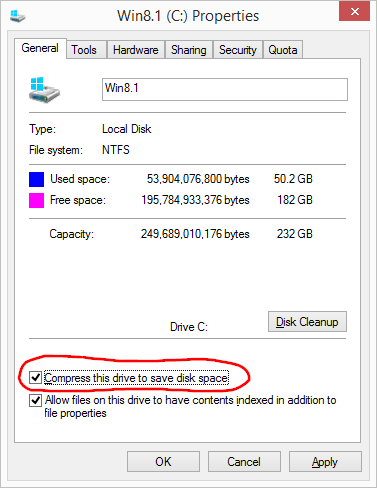Click the Compress this drive label text
This screenshot has height=488, width=377.
click(136, 378)
